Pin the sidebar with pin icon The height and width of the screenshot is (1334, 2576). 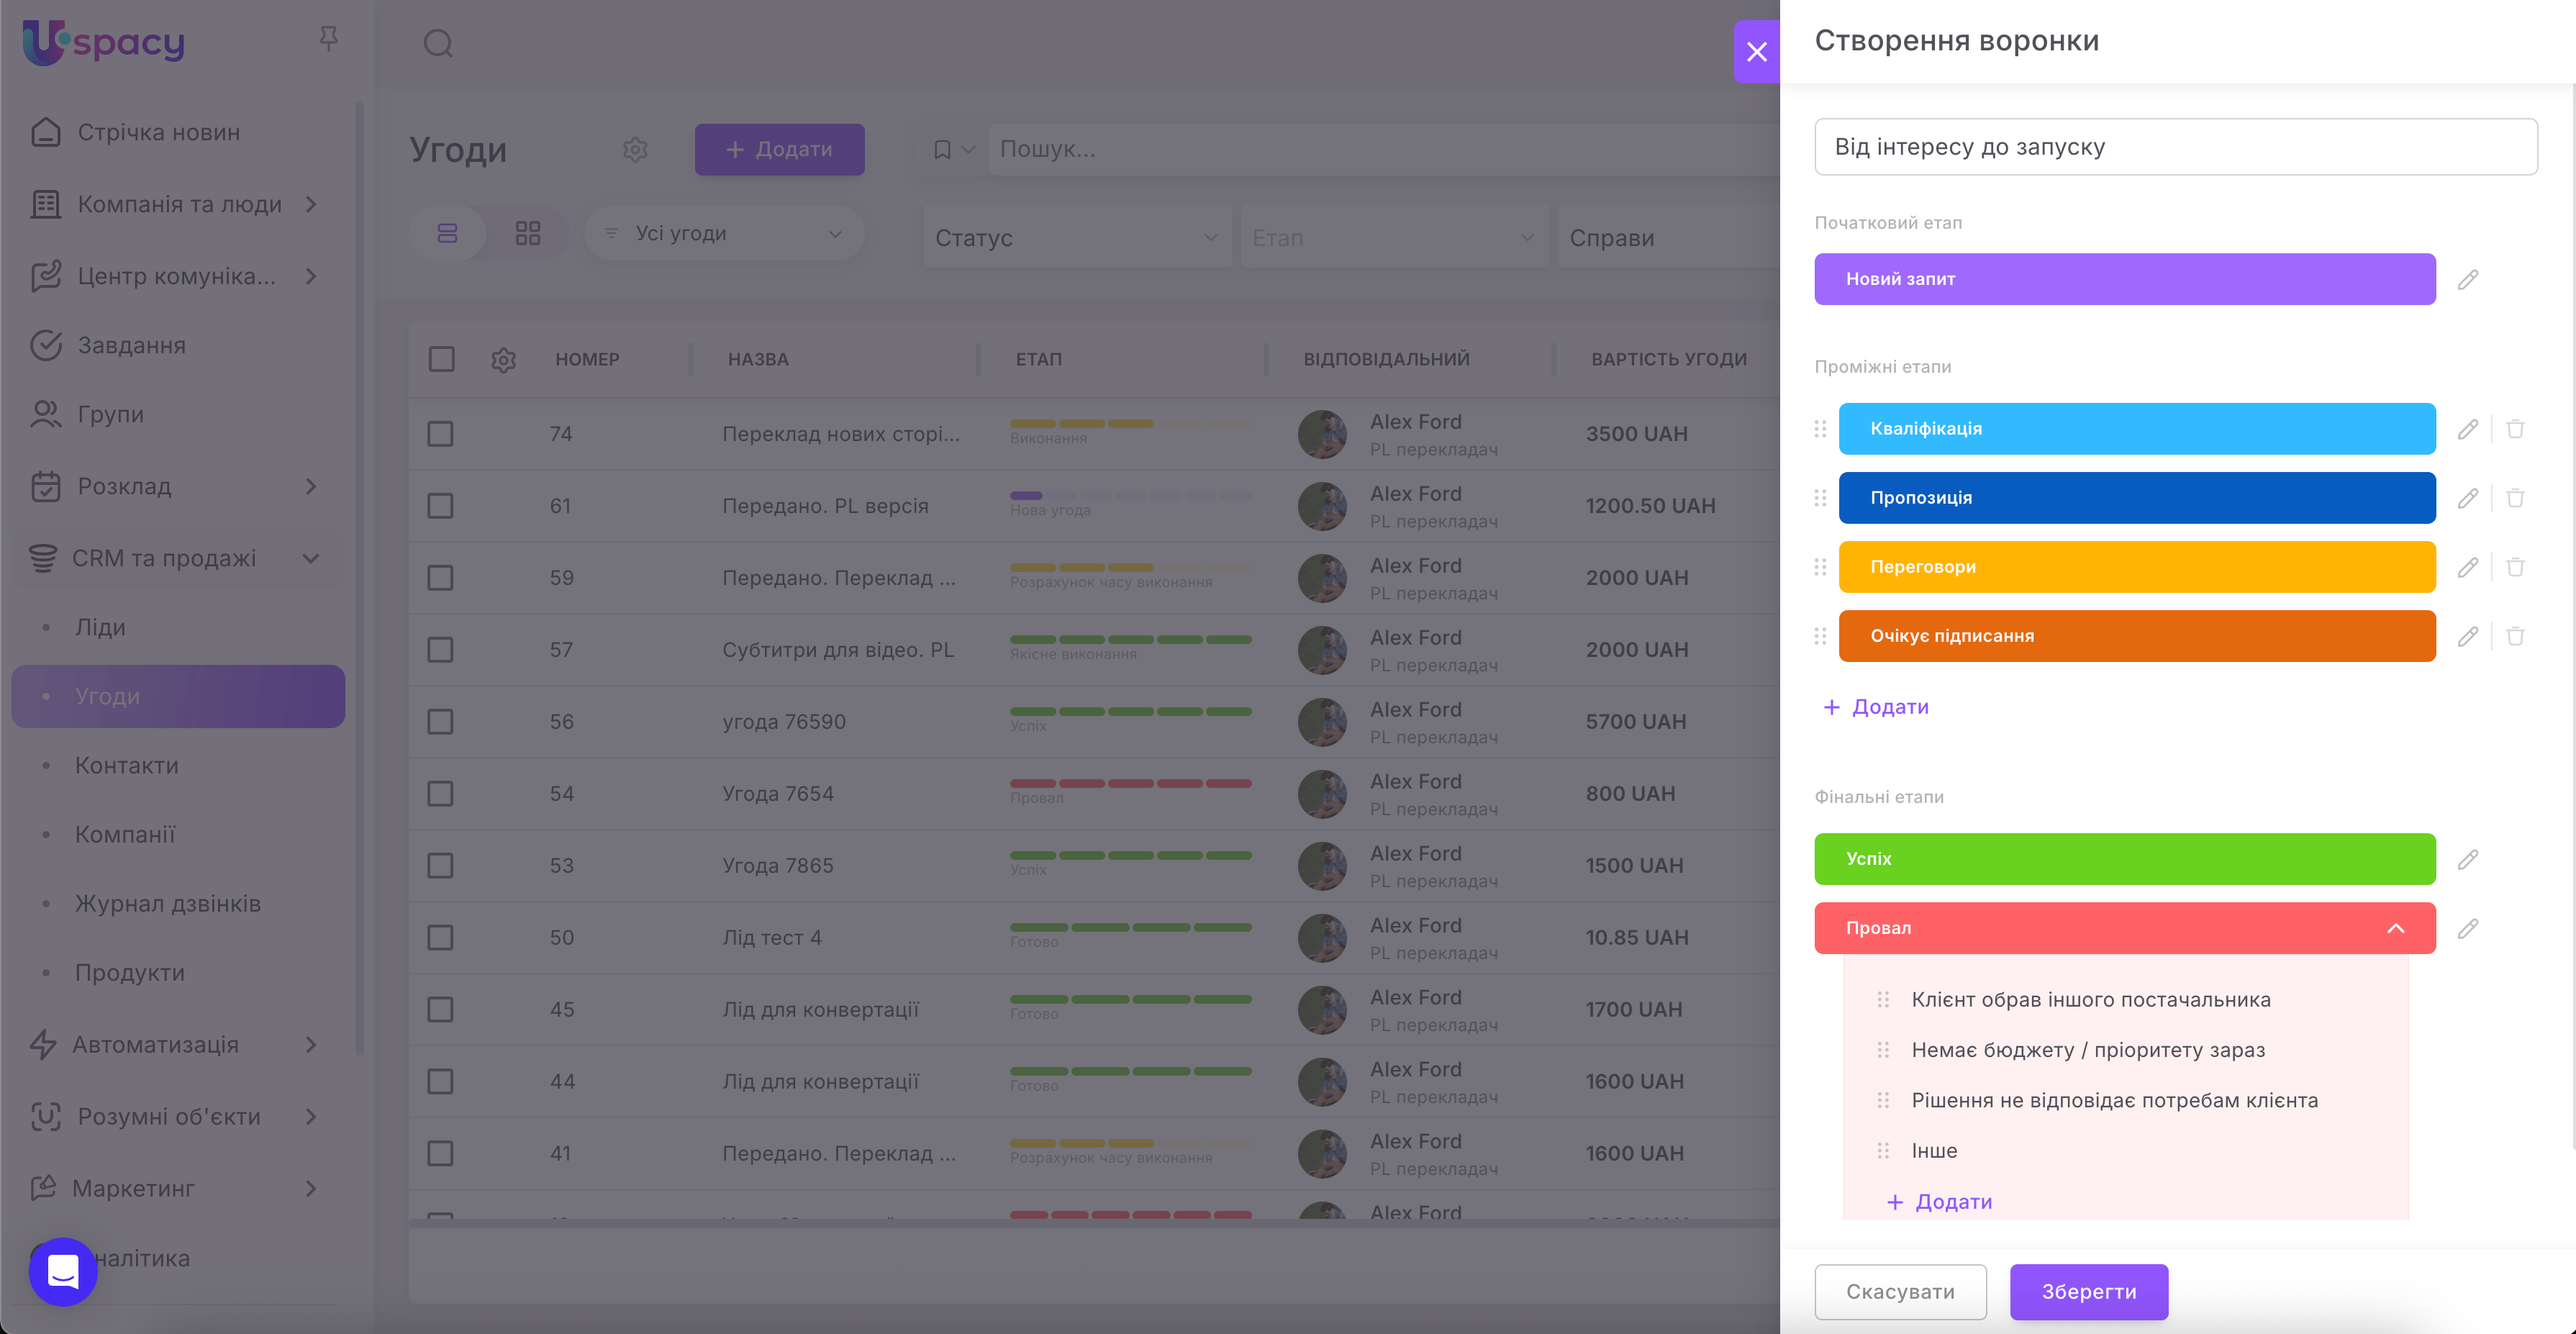[x=328, y=39]
